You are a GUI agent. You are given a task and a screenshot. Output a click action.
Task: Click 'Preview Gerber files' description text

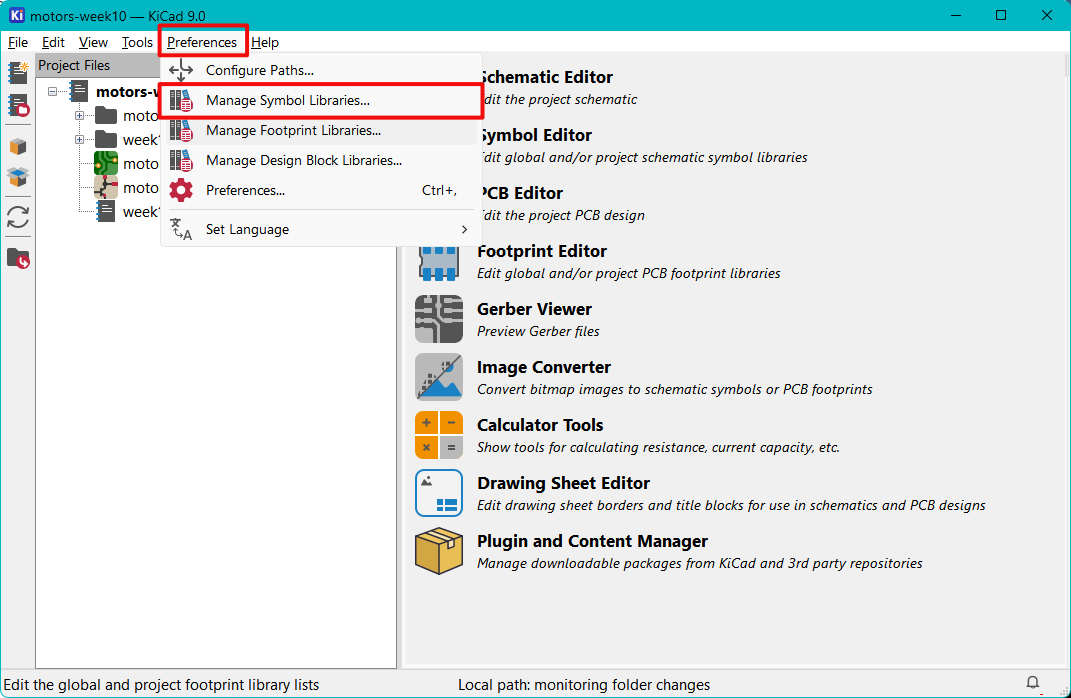pos(538,331)
